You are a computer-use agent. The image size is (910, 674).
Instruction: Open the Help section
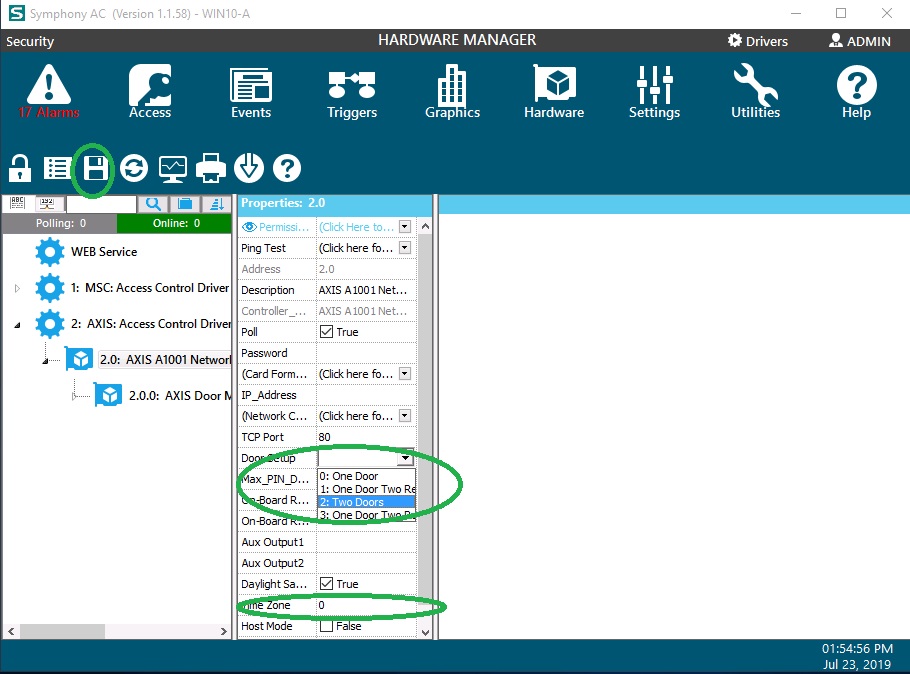click(x=857, y=92)
